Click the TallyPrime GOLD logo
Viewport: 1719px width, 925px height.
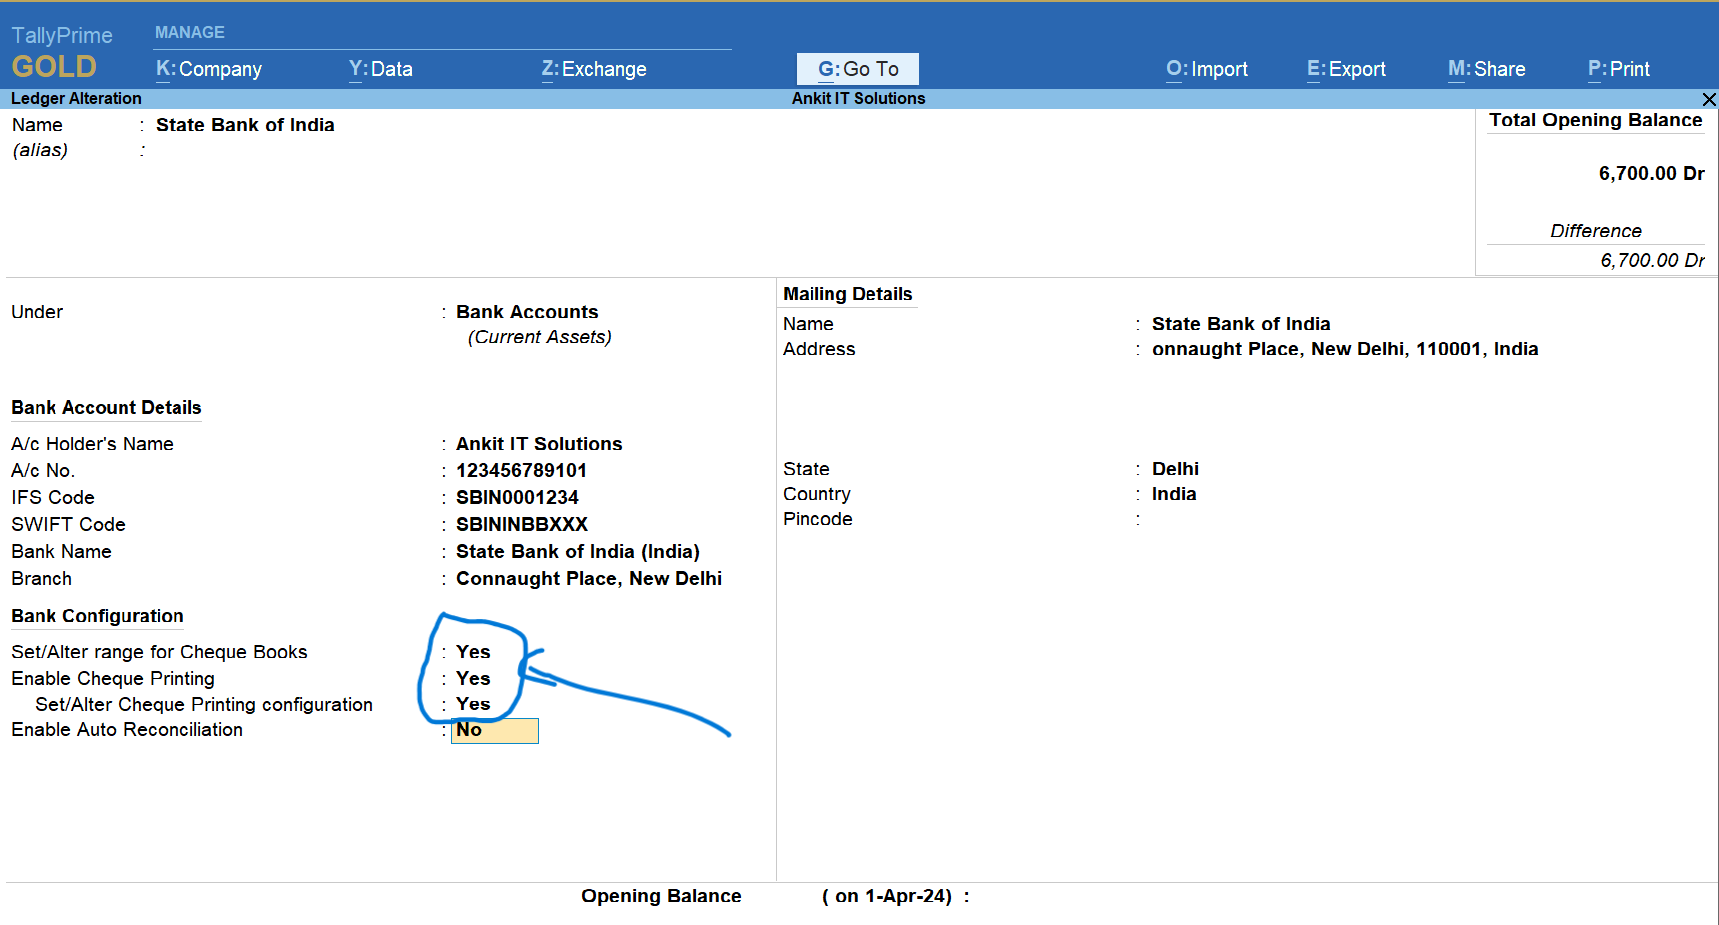pos(62,53)
